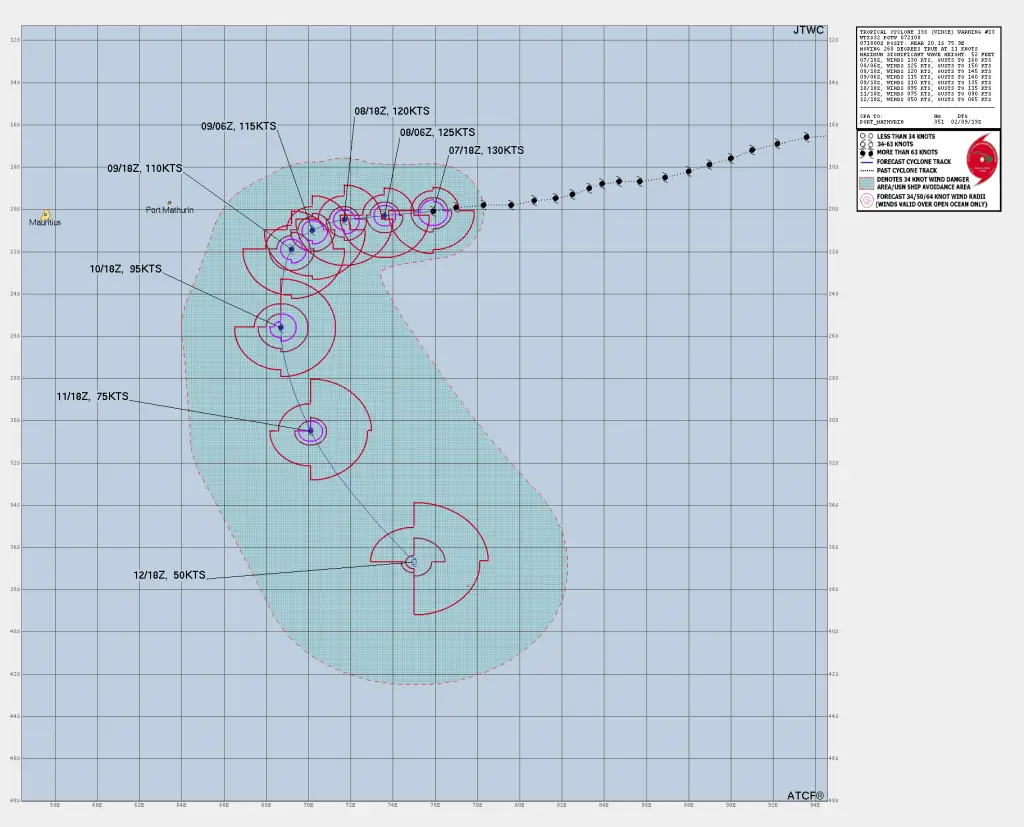This screenshot has height=827, width=1024.
Task: Click the ATCF label at bottom right
Action: click(803, 793)
